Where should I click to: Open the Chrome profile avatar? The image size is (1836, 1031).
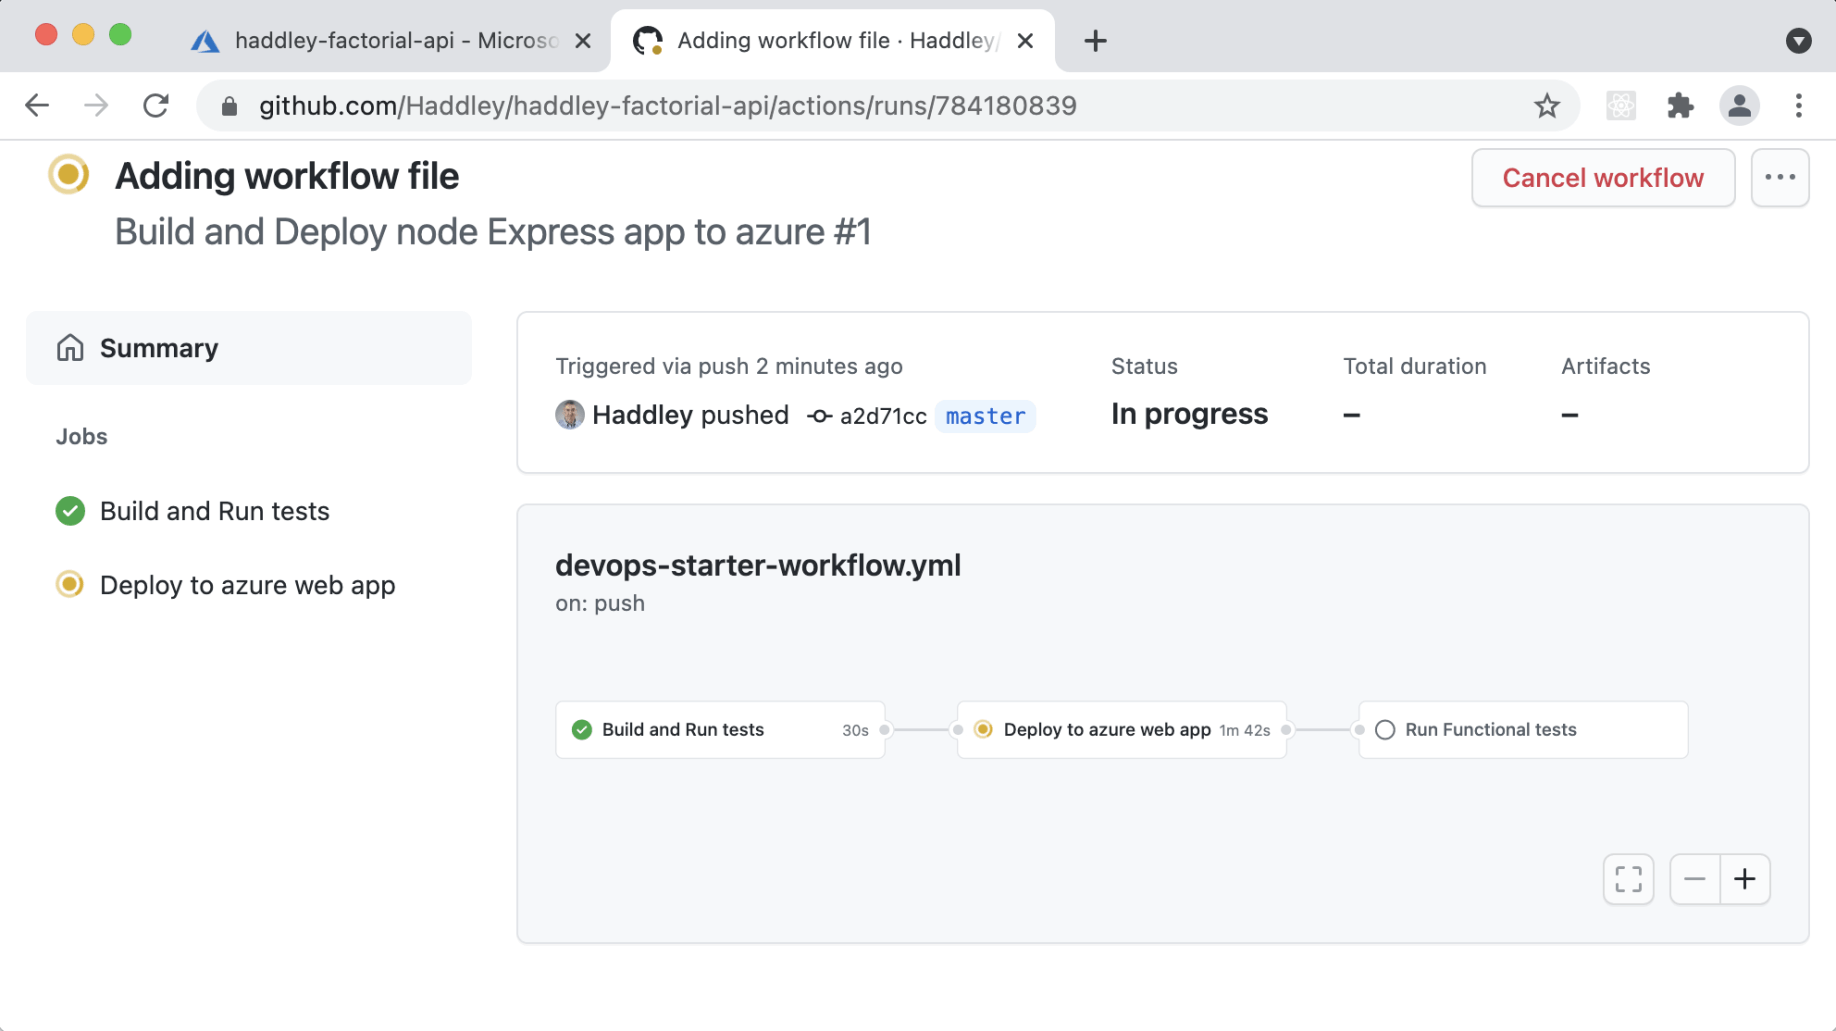(x=1739, y=106)
